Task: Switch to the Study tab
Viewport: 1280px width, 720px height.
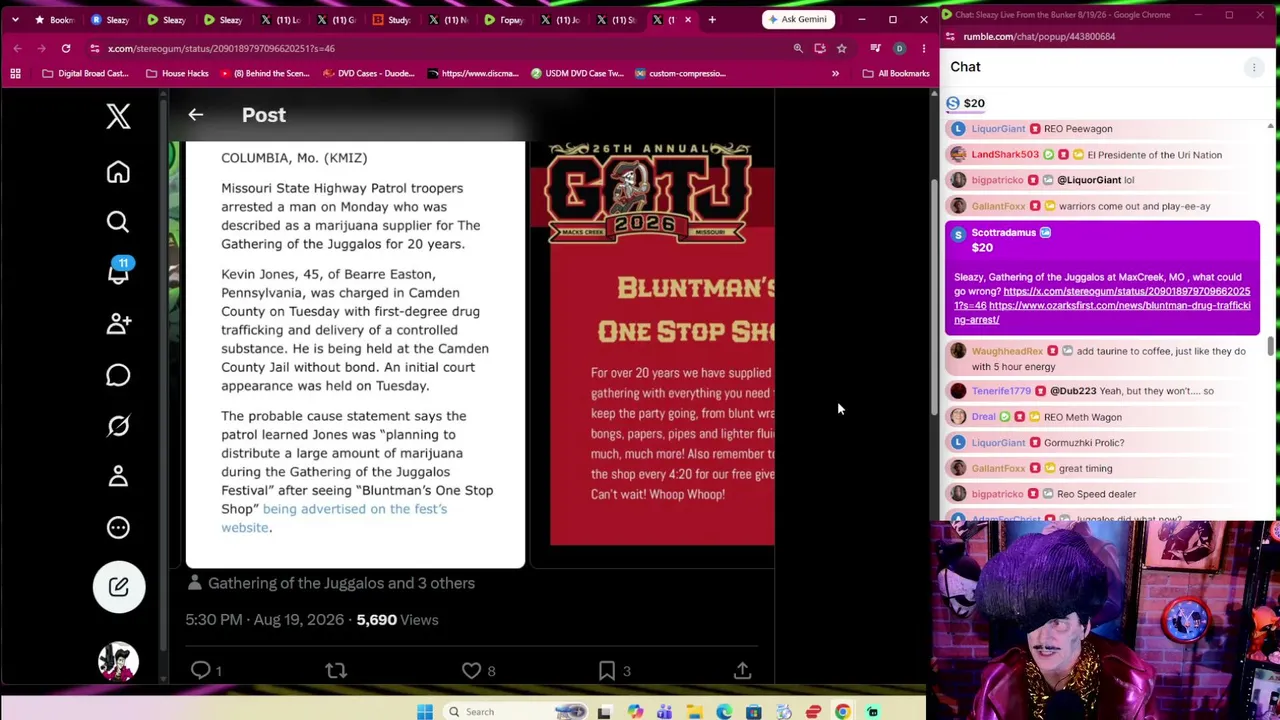Action: (391, 20)
